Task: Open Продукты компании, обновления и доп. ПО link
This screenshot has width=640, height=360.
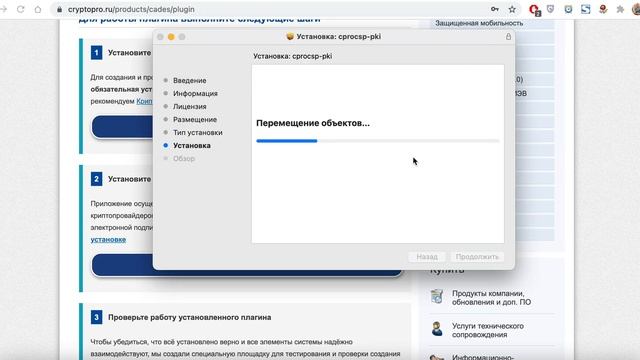Action: click(x=491, y=298)
